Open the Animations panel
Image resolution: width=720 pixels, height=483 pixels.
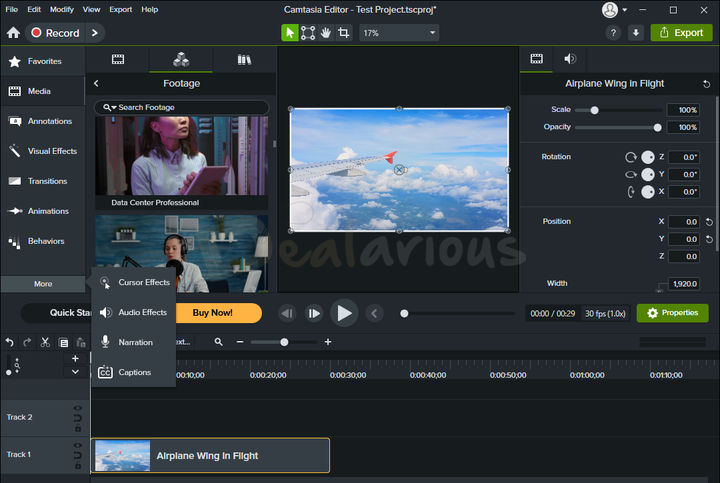43,211
